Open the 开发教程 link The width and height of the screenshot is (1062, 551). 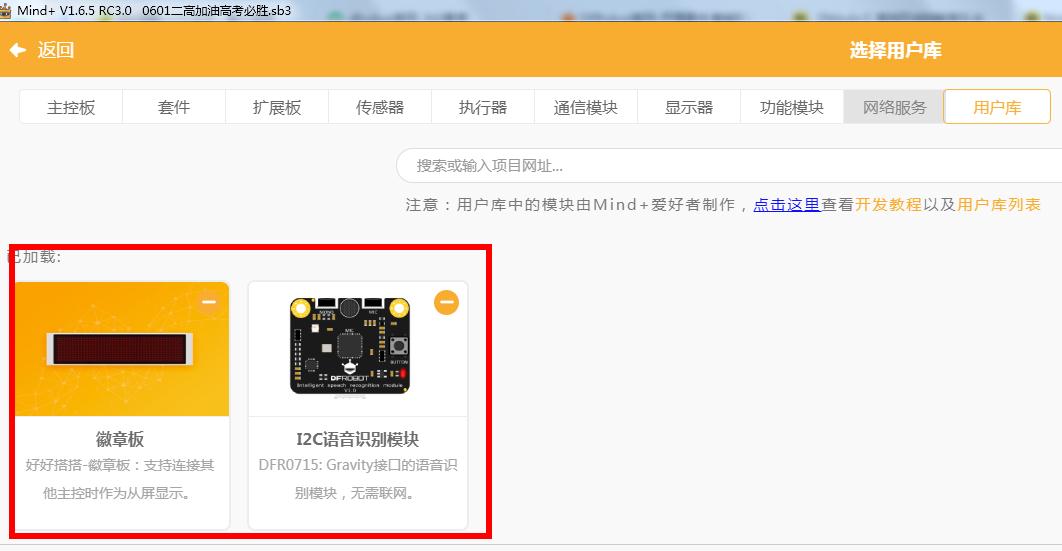[888, 204]
